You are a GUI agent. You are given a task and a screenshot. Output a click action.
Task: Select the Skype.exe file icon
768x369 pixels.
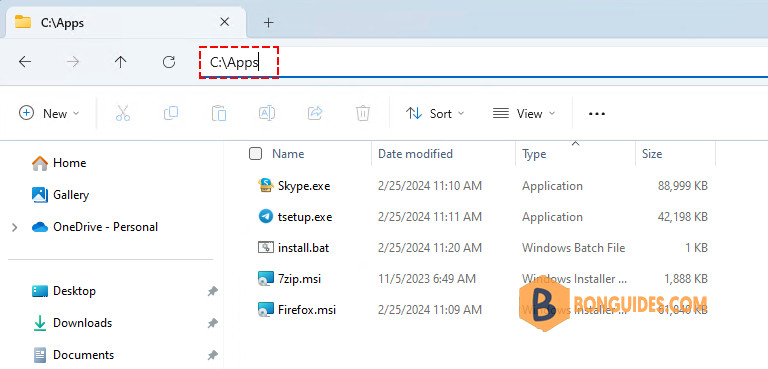pos(265,186)
